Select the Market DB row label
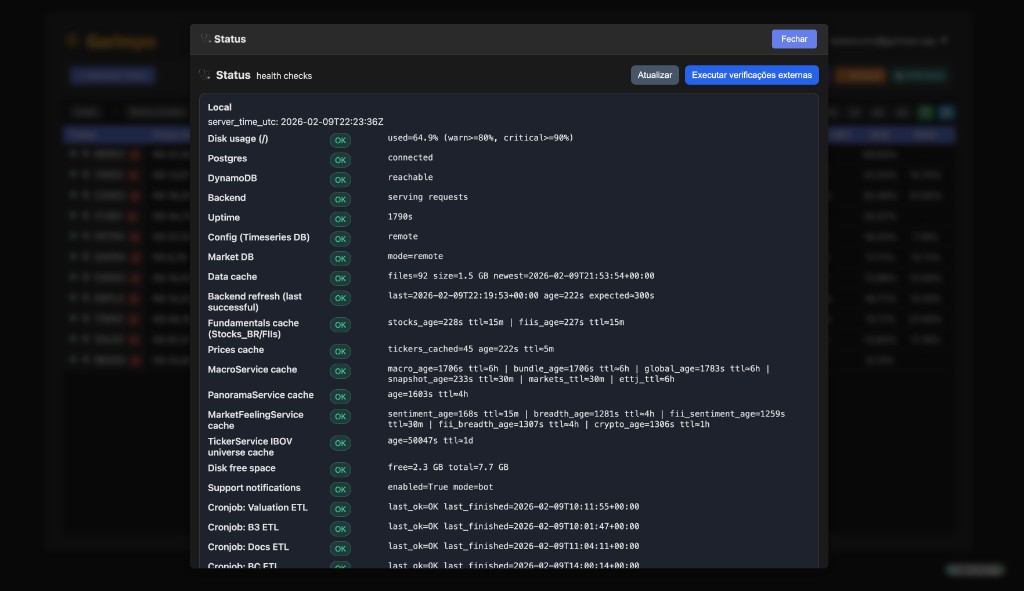 tap(231, 257)
